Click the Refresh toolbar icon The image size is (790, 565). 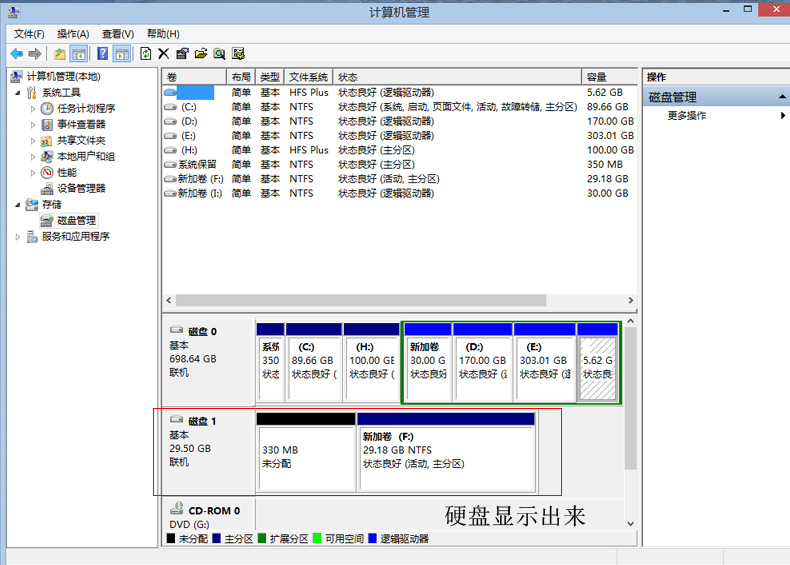146,53
